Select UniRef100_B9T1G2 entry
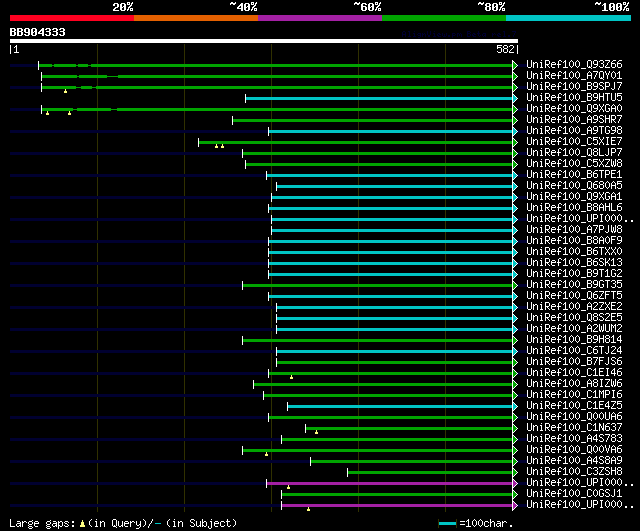Screen dimensions: 640x531 [574, 274]
